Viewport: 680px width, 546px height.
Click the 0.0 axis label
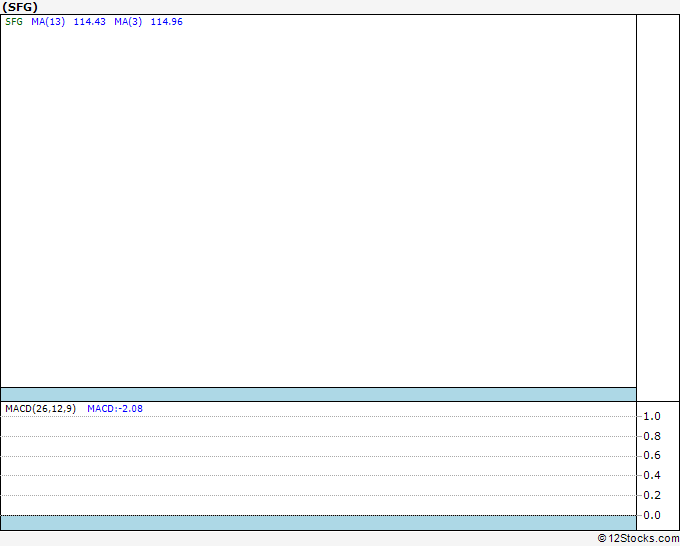[652, 515]
